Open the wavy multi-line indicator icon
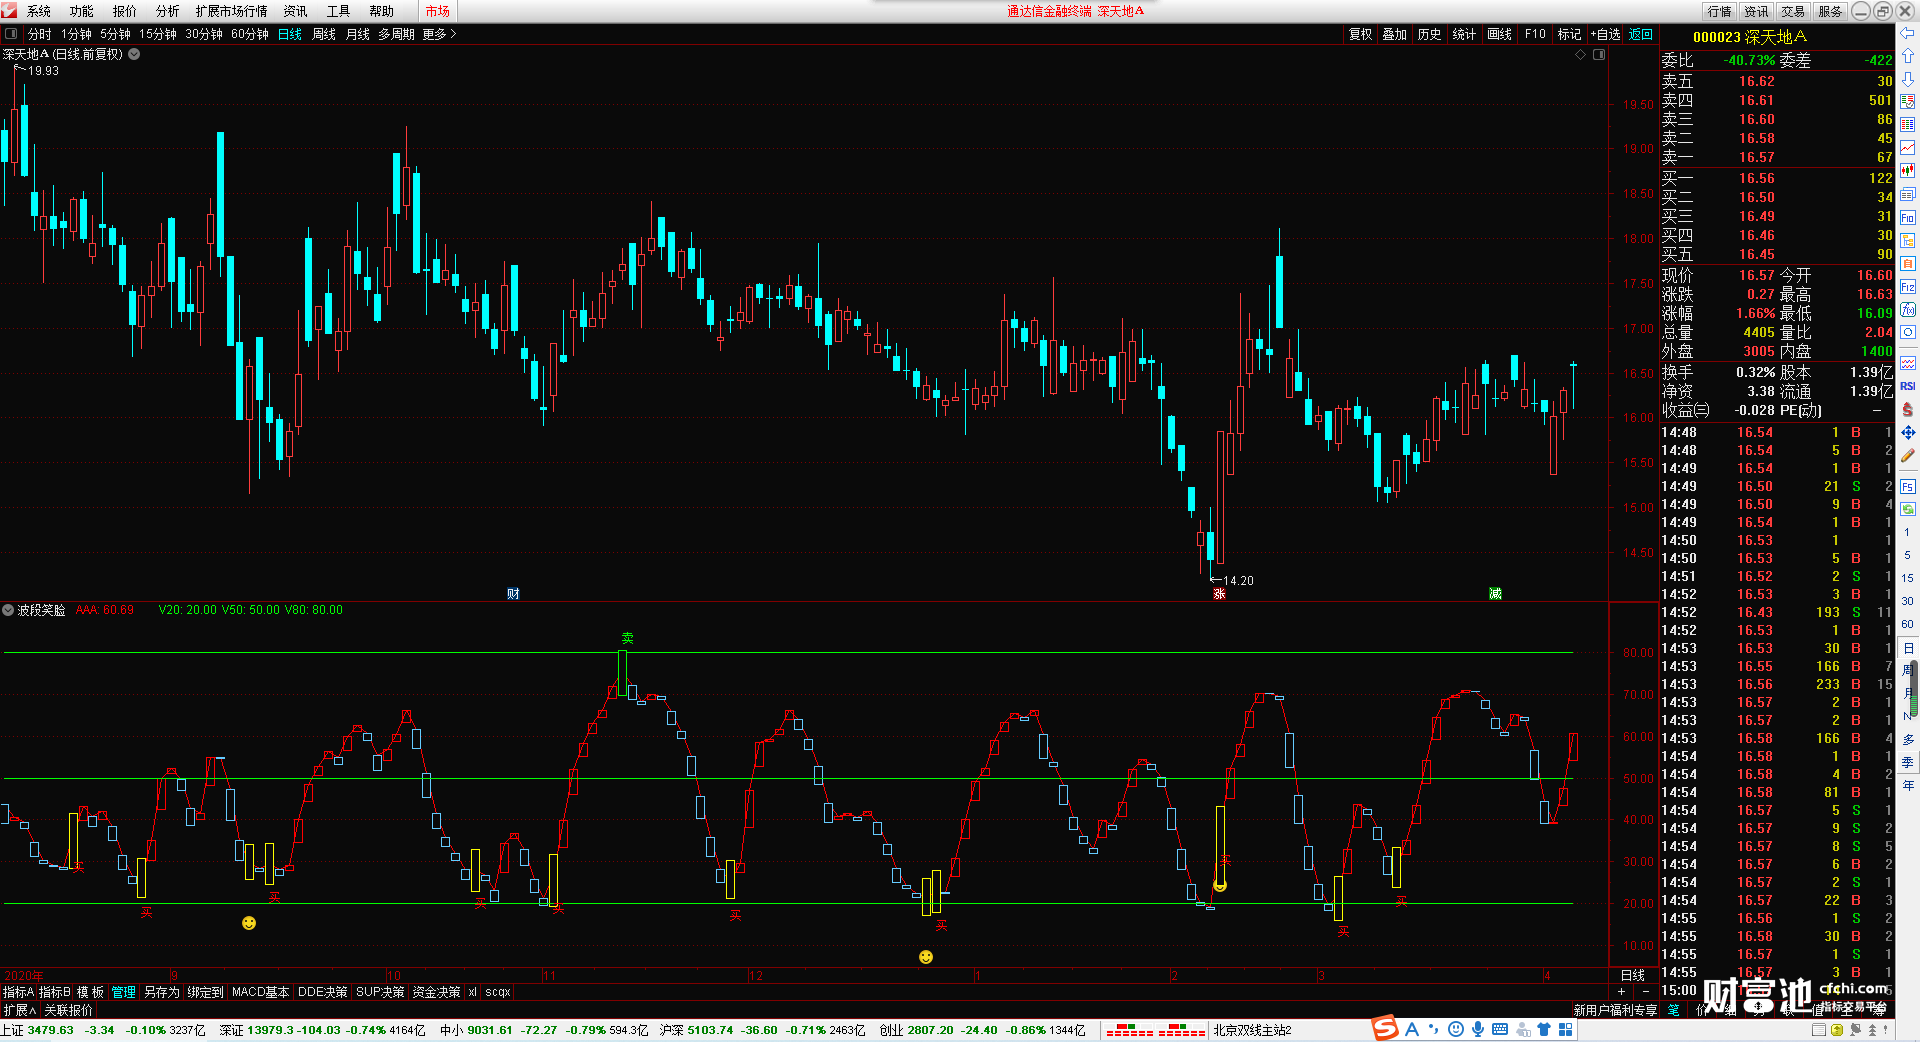This screenshot has width=1920, height=1042. pyautogui.click(x=1908, y=363)
